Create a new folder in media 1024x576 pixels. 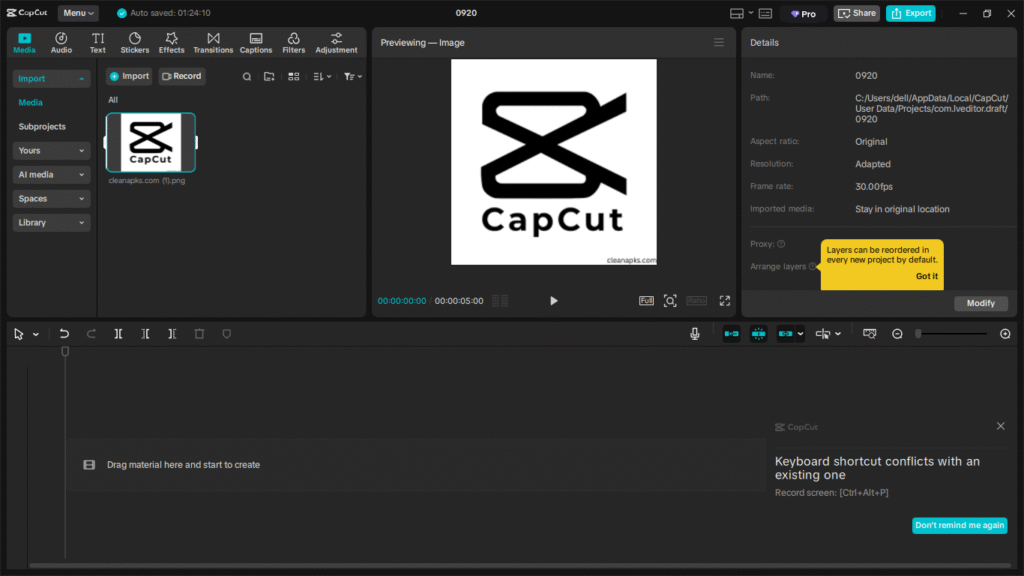pyautogui.click(x=269, y=77)
